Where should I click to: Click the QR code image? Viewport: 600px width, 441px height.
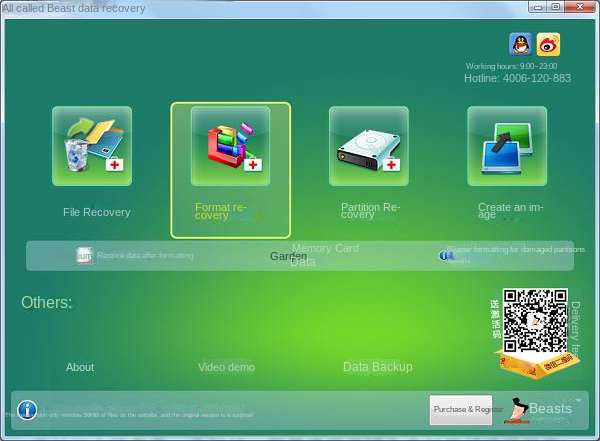(x=535, y=321)
